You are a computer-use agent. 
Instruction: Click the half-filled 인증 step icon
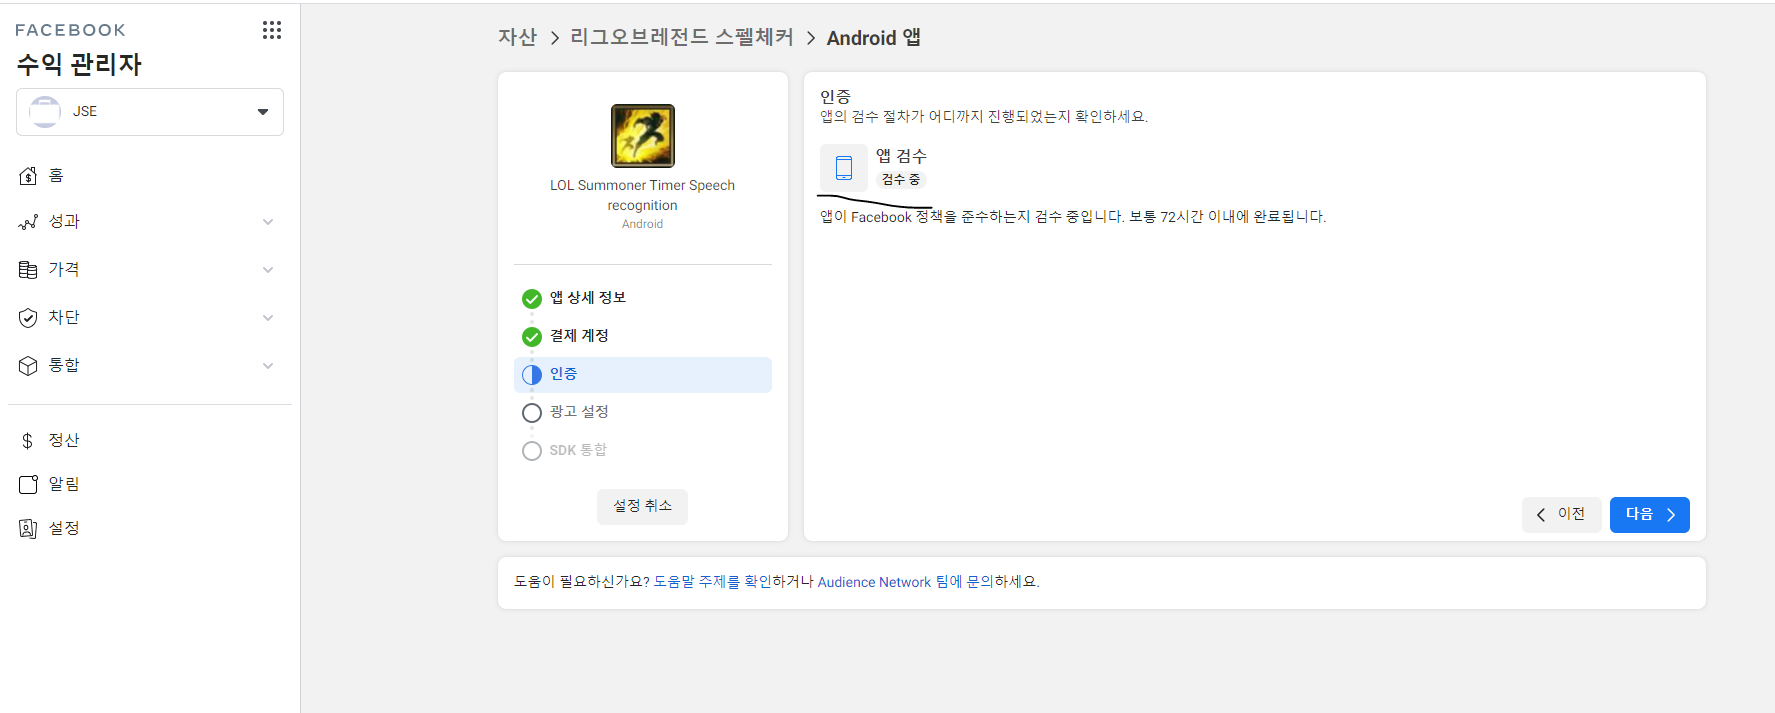pyautogui.click(x=532, y=375)
